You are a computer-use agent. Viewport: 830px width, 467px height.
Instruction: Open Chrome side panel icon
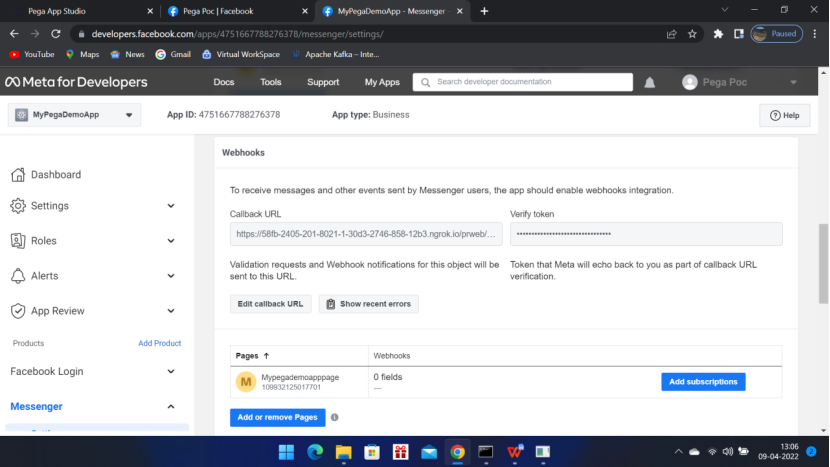739,34
